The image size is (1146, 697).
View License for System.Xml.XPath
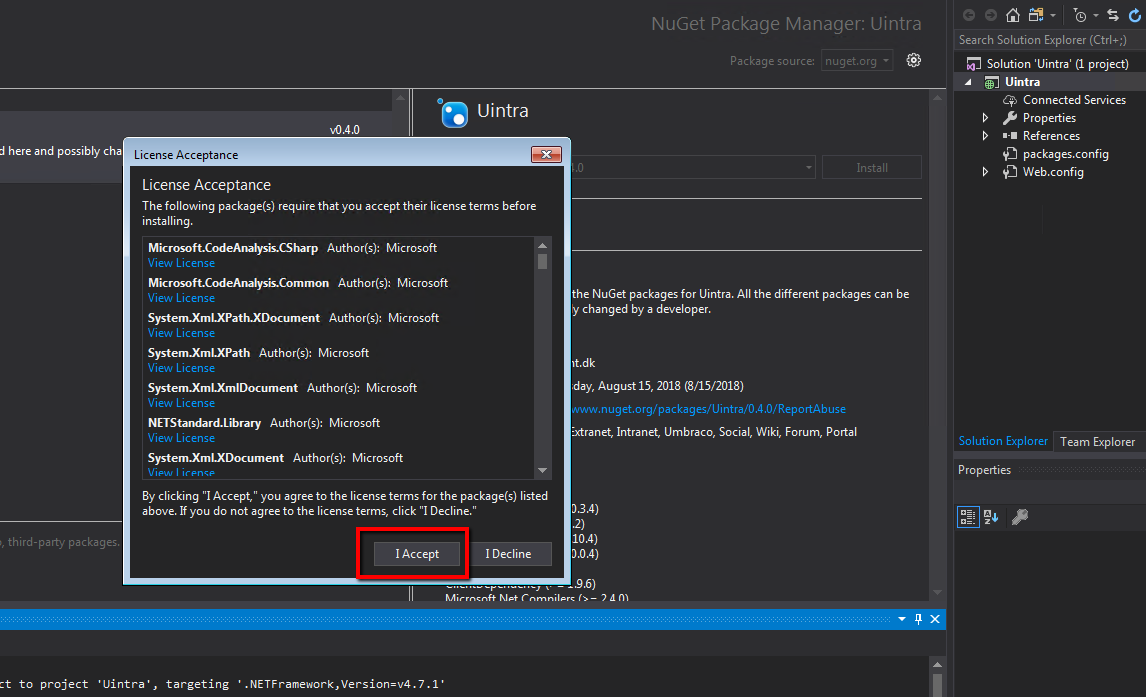181,368
